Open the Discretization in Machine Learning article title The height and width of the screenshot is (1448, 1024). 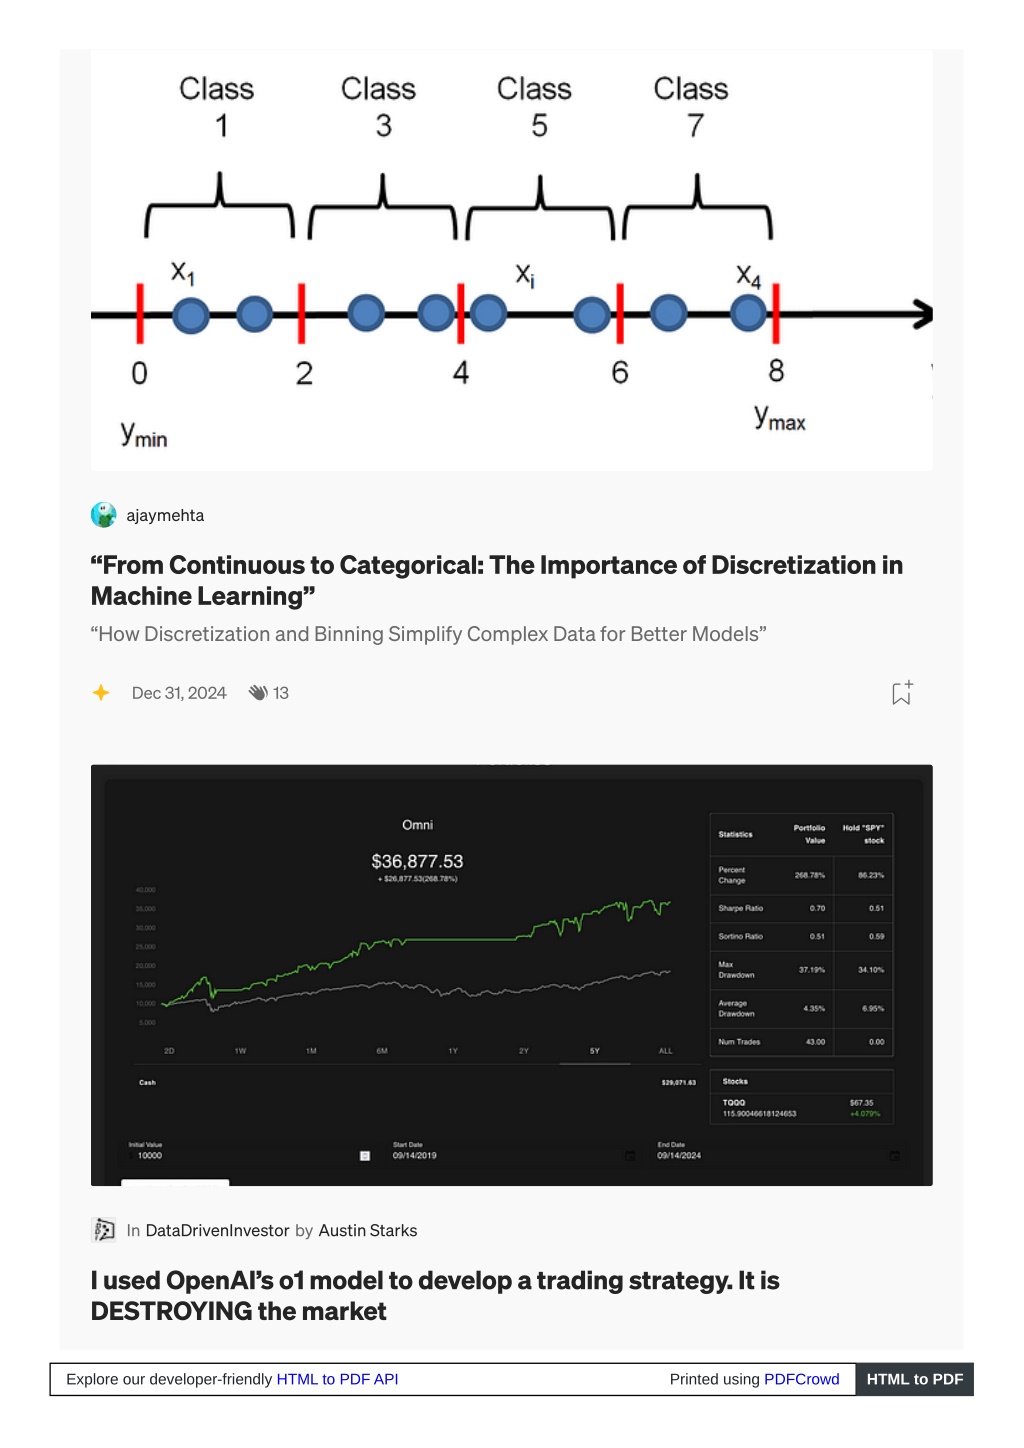coord(497,580)
